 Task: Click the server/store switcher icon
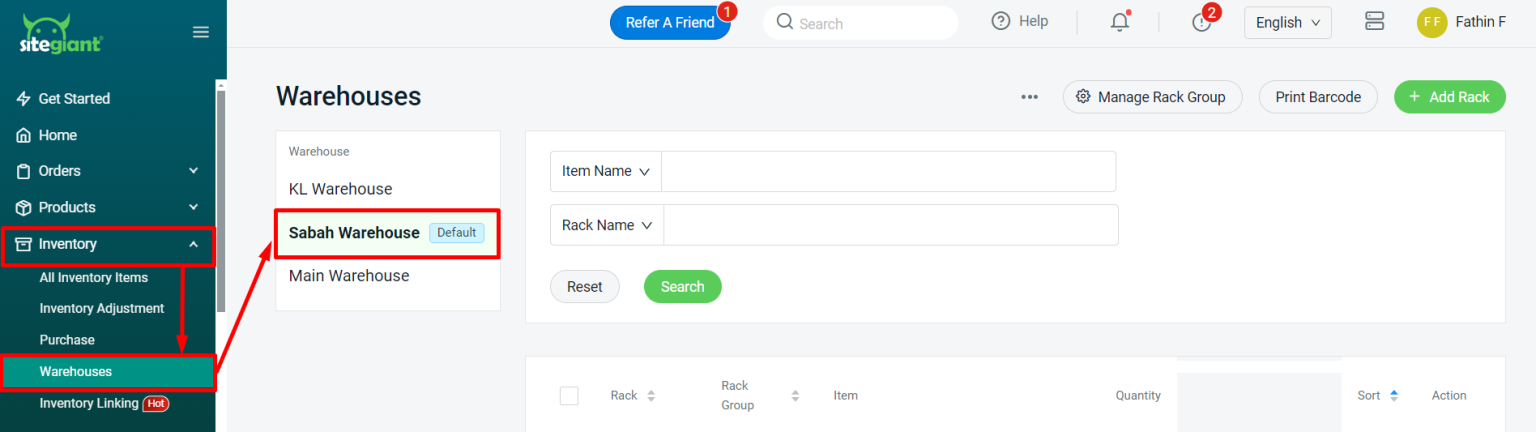tap(1374, 22)
